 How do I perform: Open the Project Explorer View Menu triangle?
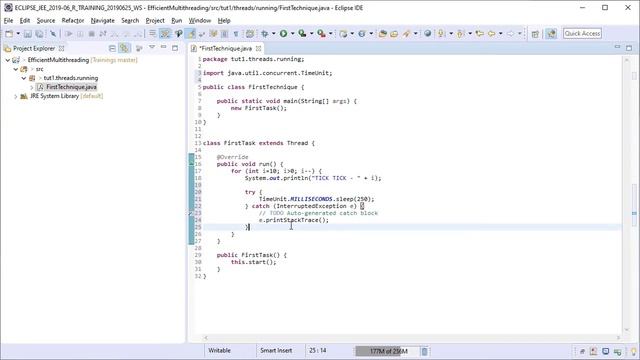coord(152,48)
